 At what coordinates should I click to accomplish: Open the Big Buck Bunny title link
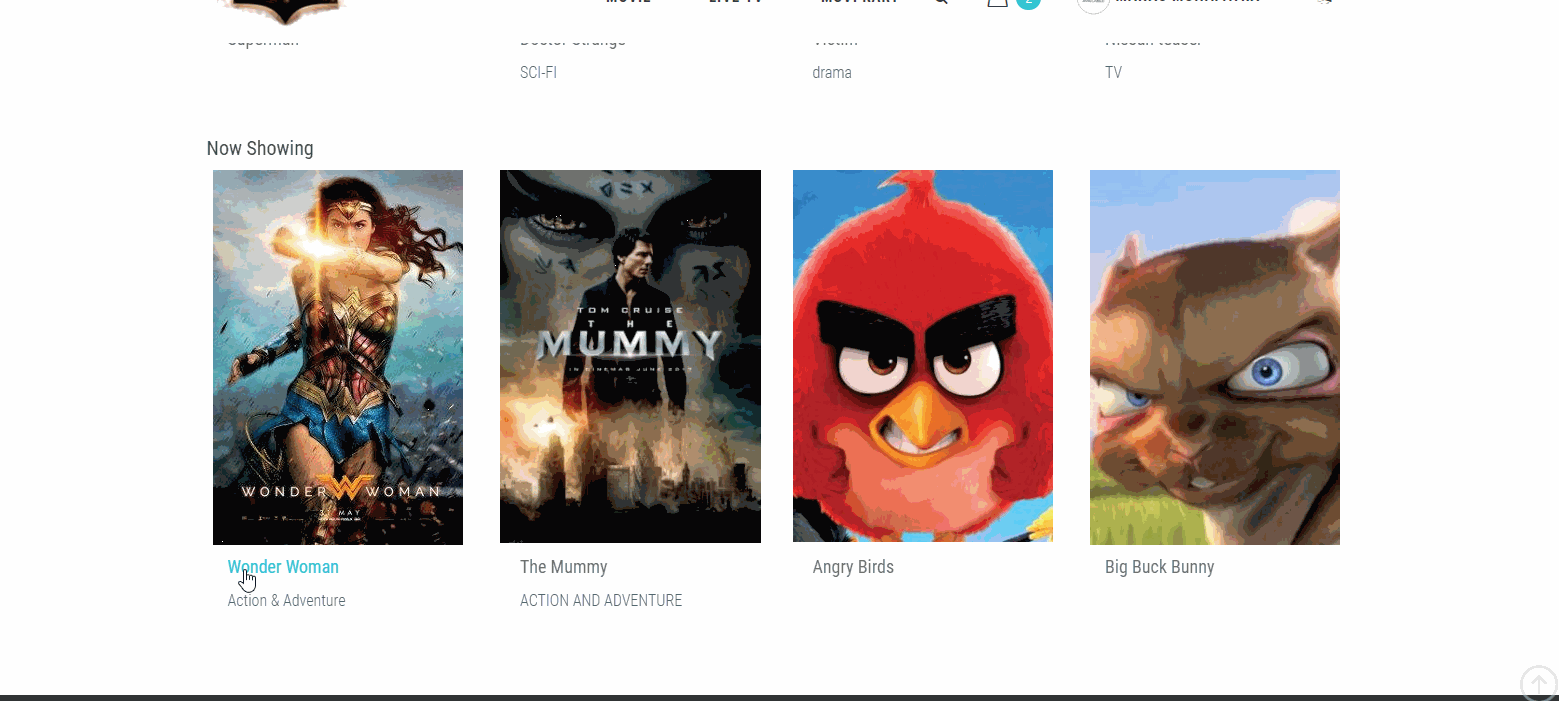click(1159, 567)
